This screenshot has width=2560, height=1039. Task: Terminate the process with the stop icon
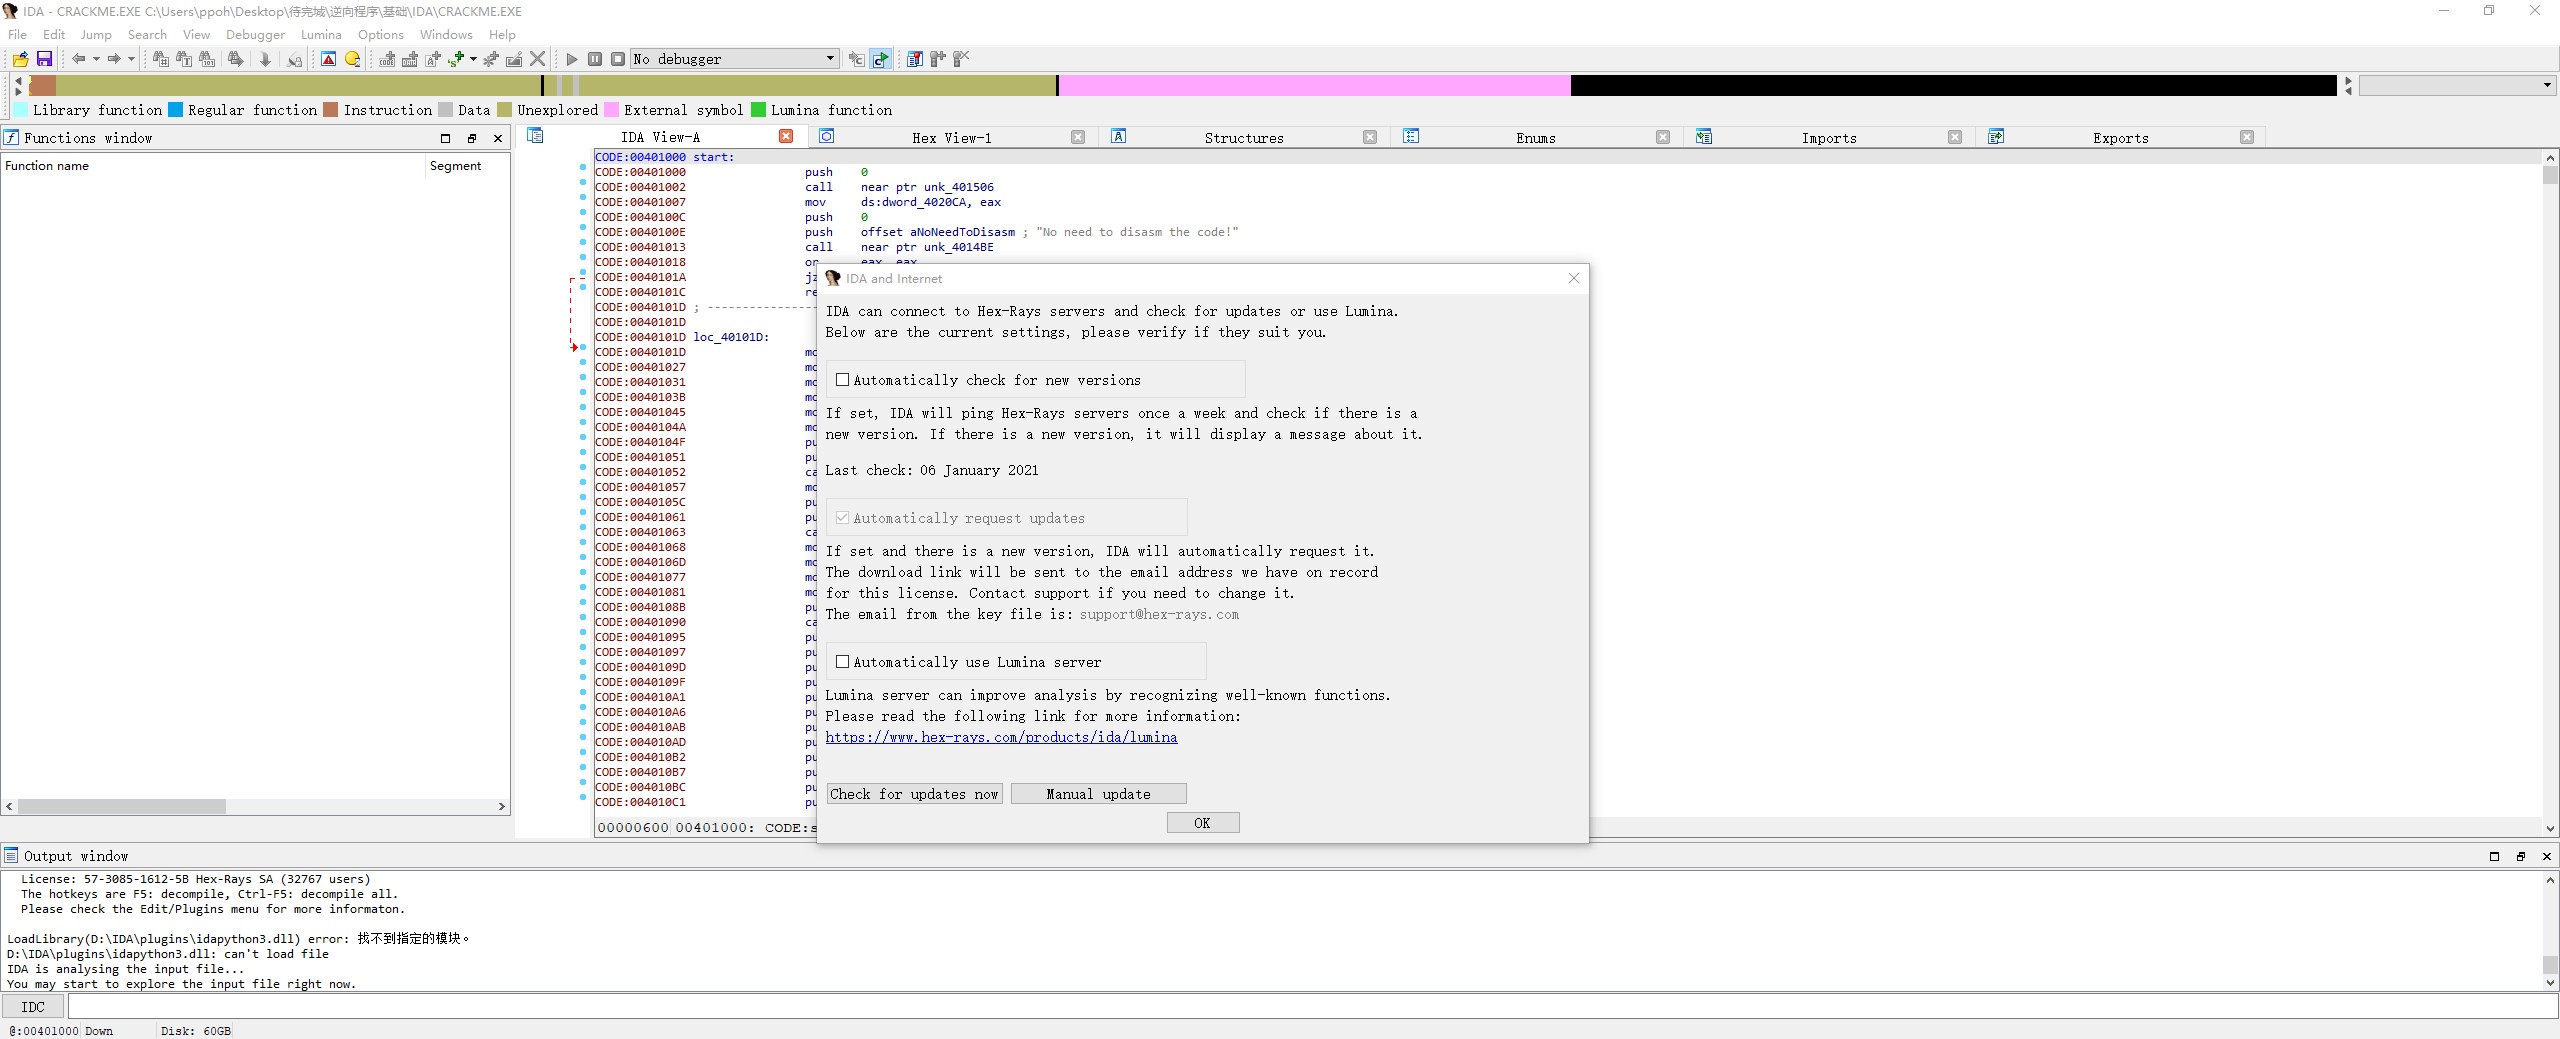[618, 59]
